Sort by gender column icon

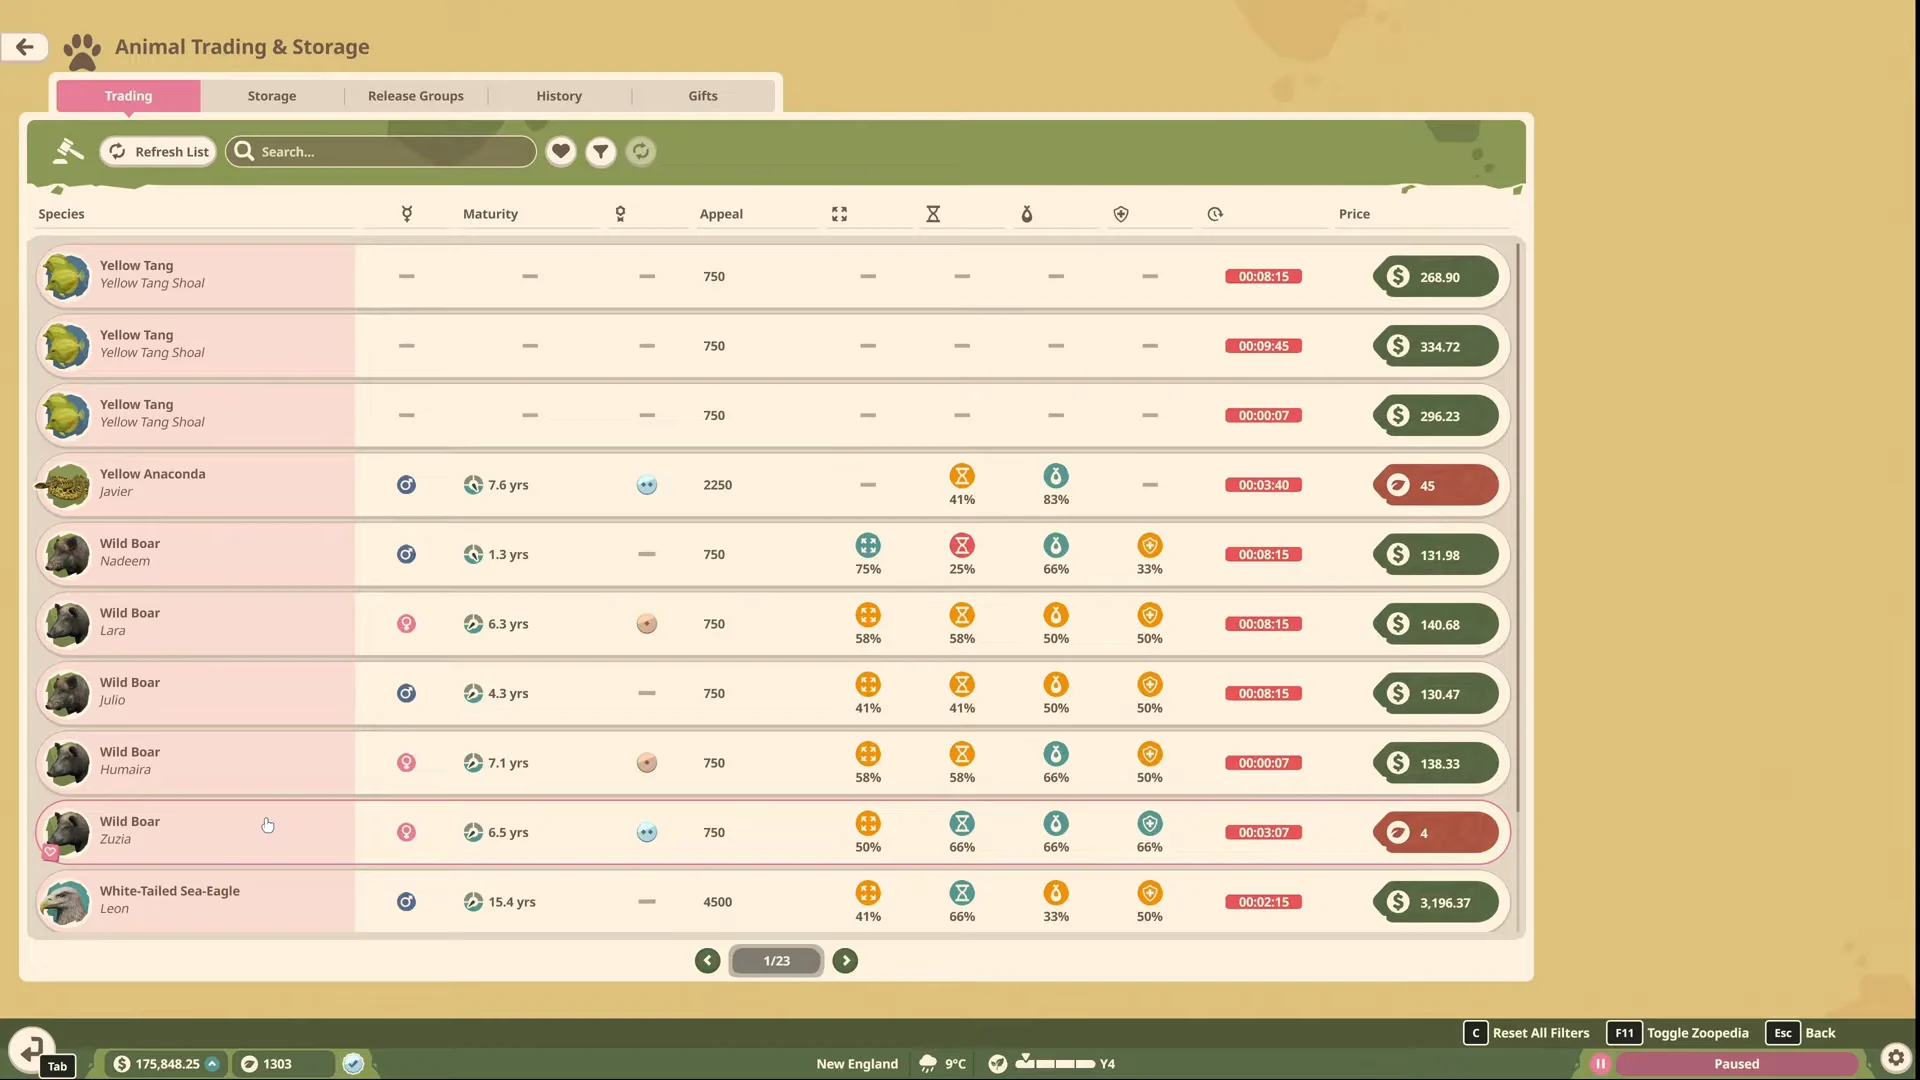(407, 214)
